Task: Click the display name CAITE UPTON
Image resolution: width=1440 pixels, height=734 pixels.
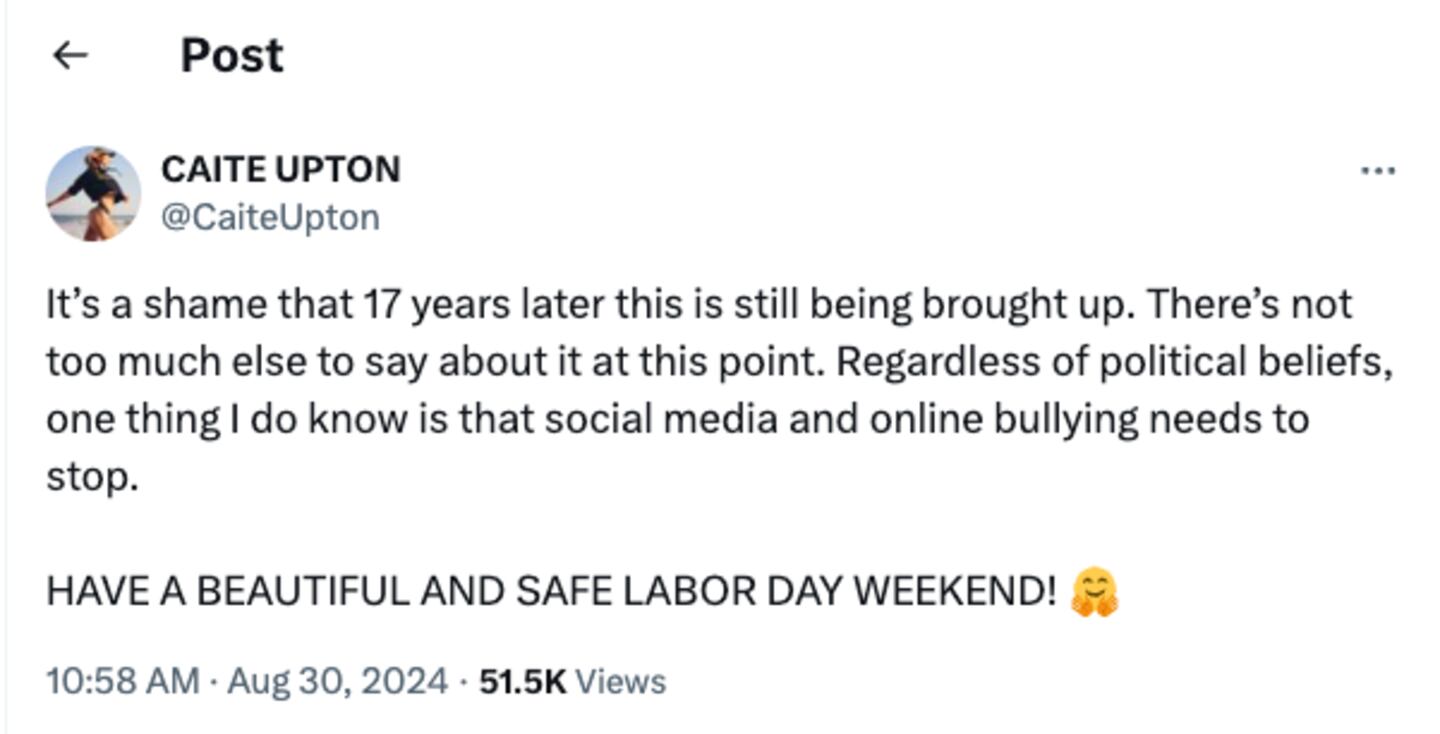Action: [280, 169]
